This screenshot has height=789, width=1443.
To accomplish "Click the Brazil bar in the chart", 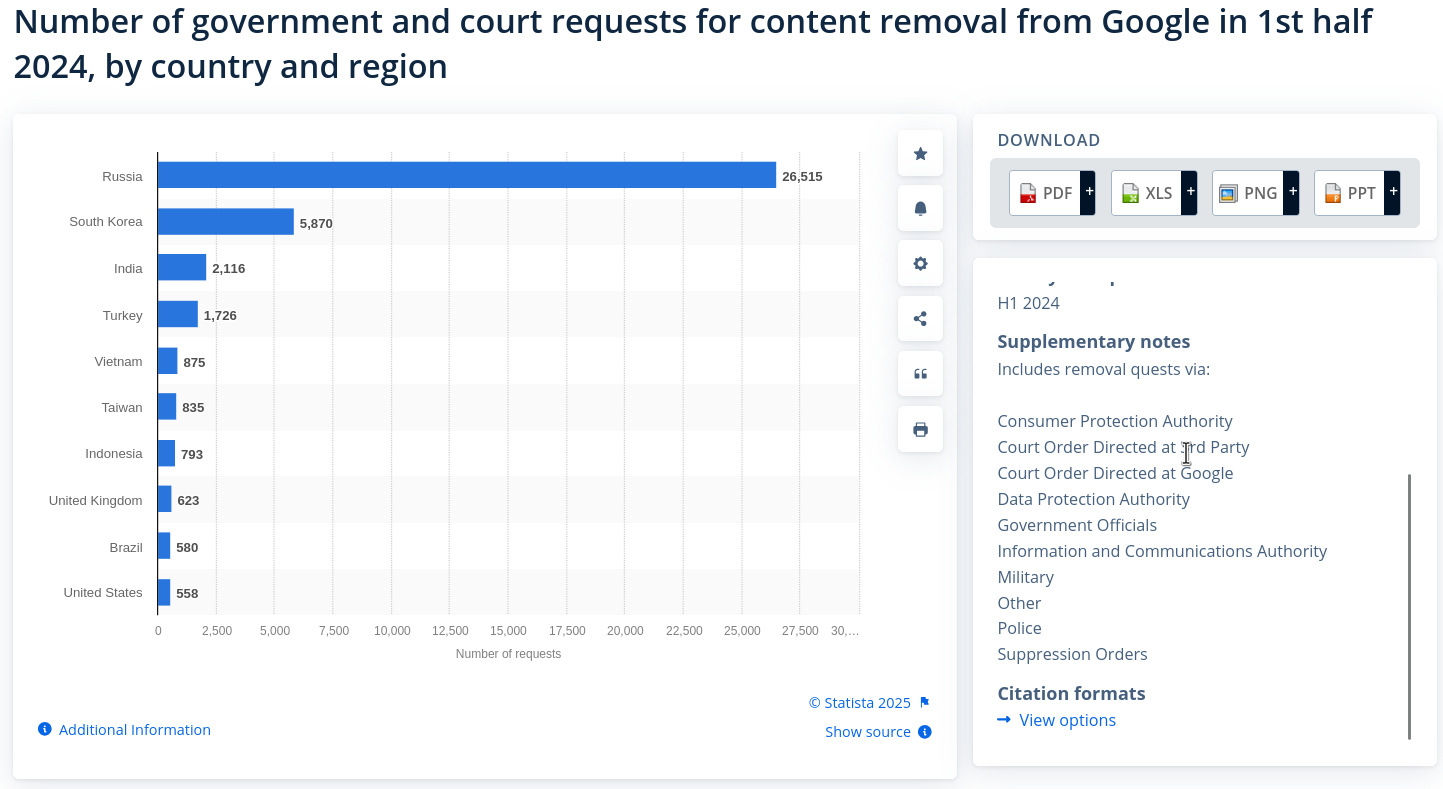I will click(x=164, y=546).
